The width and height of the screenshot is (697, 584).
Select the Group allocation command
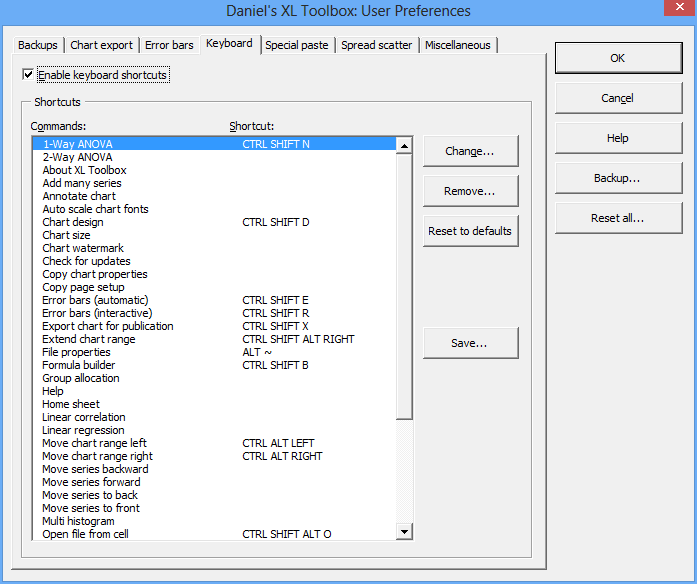[214, 378]
